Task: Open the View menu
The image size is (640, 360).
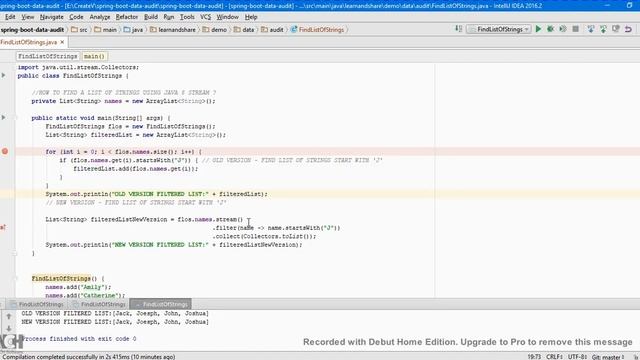Action: [27, 17]
